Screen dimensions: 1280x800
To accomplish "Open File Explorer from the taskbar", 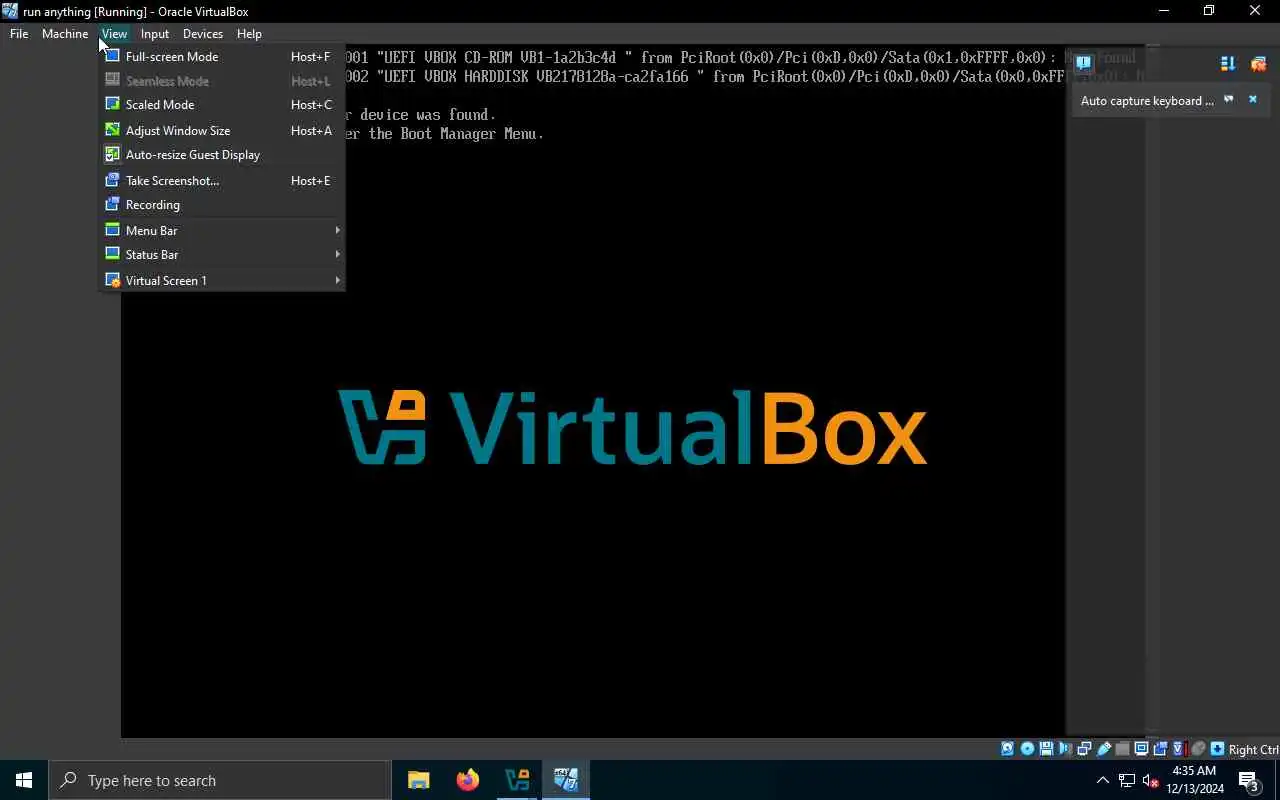I will 419,780.
